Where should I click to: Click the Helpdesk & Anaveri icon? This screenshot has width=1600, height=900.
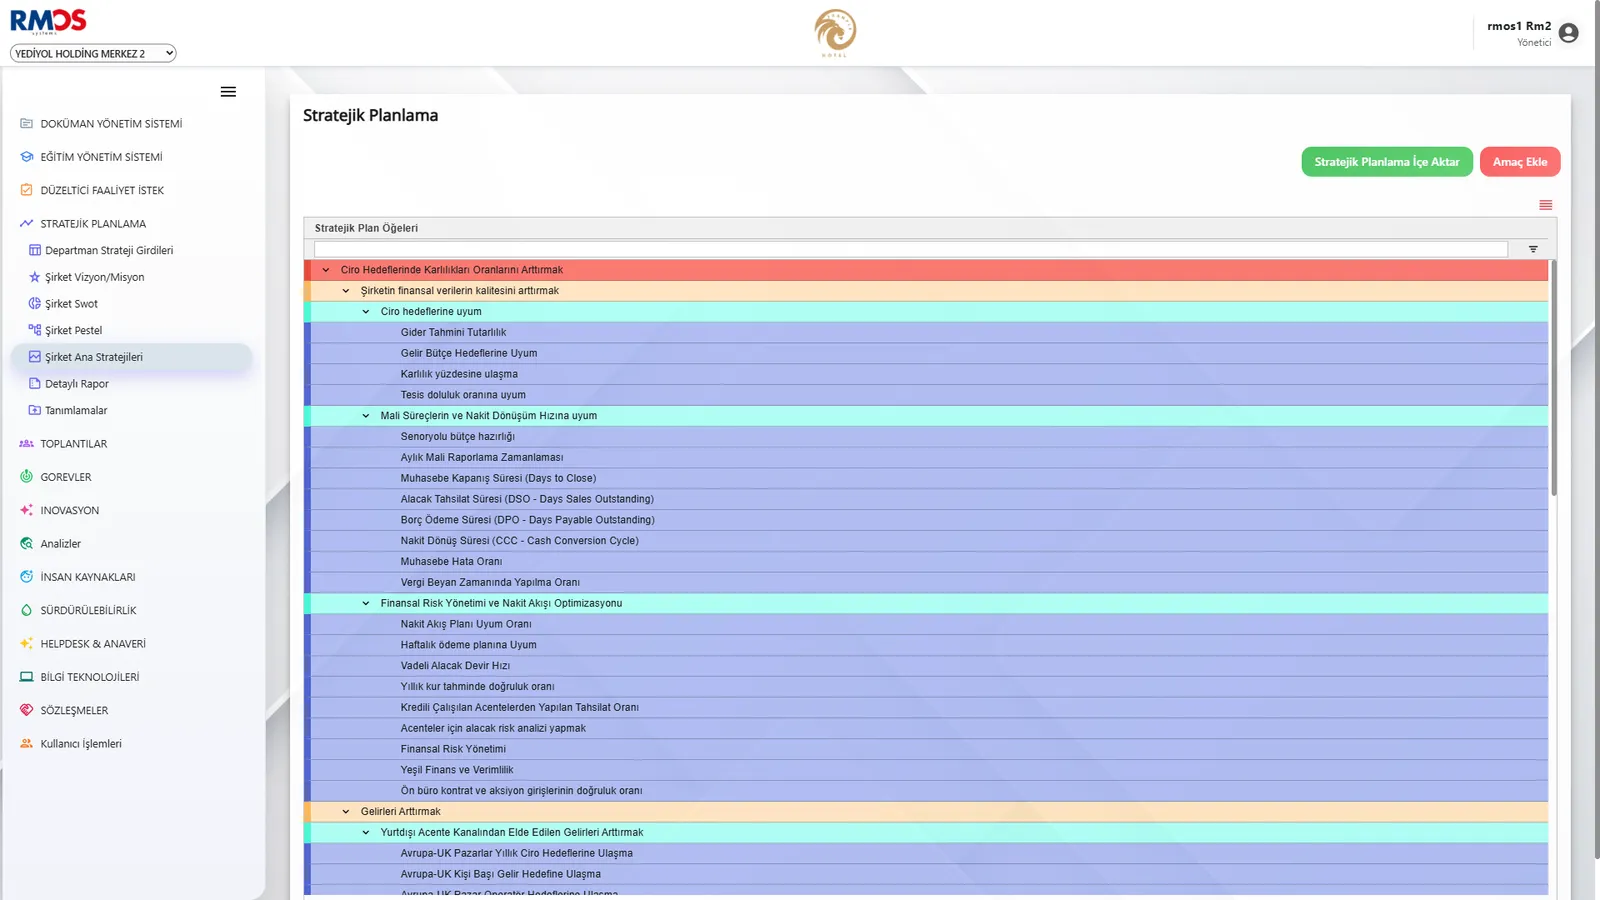click(27, 644)
